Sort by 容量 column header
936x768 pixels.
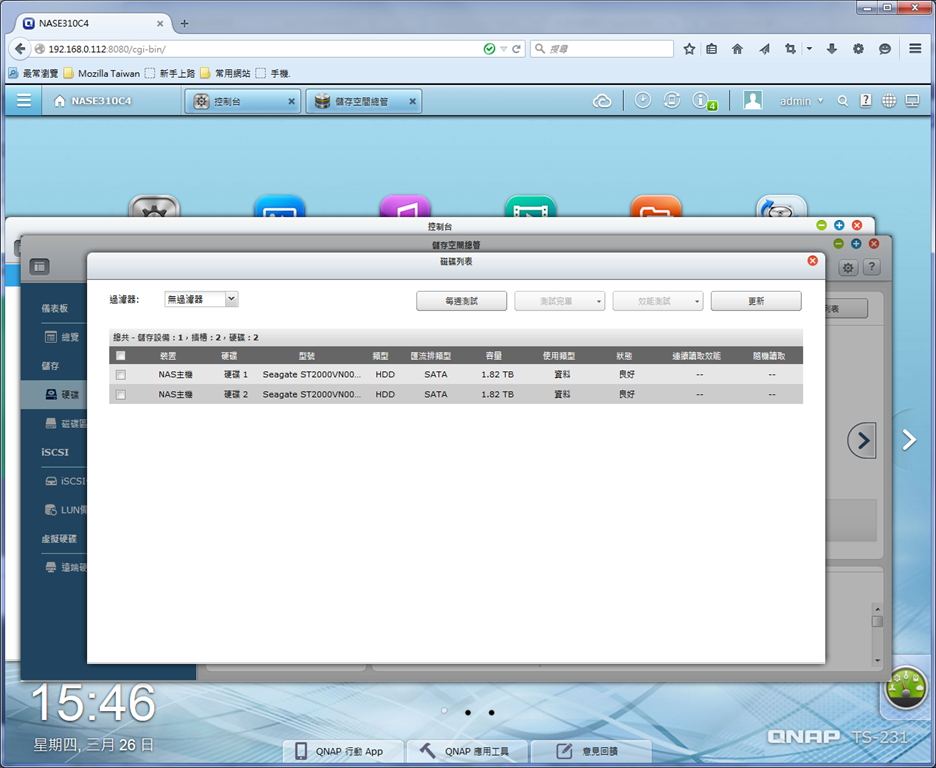494,356
